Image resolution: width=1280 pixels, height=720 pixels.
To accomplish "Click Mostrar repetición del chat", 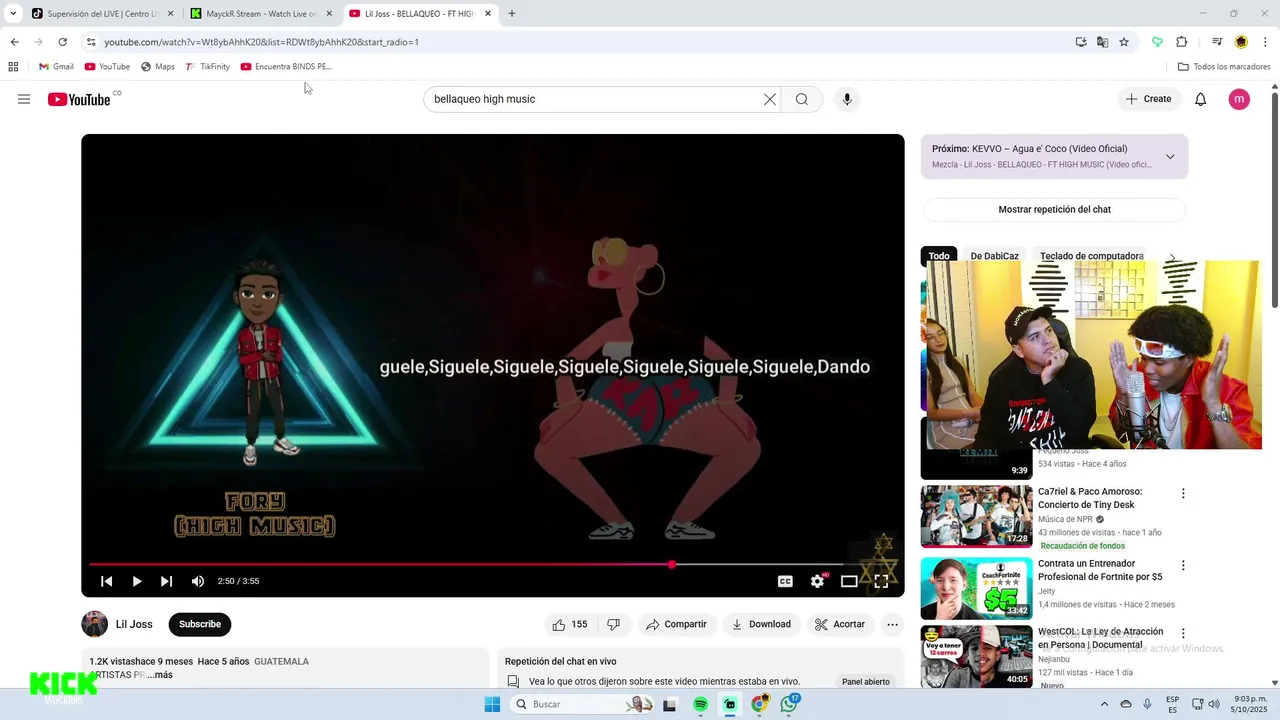I will (1054, 210).
